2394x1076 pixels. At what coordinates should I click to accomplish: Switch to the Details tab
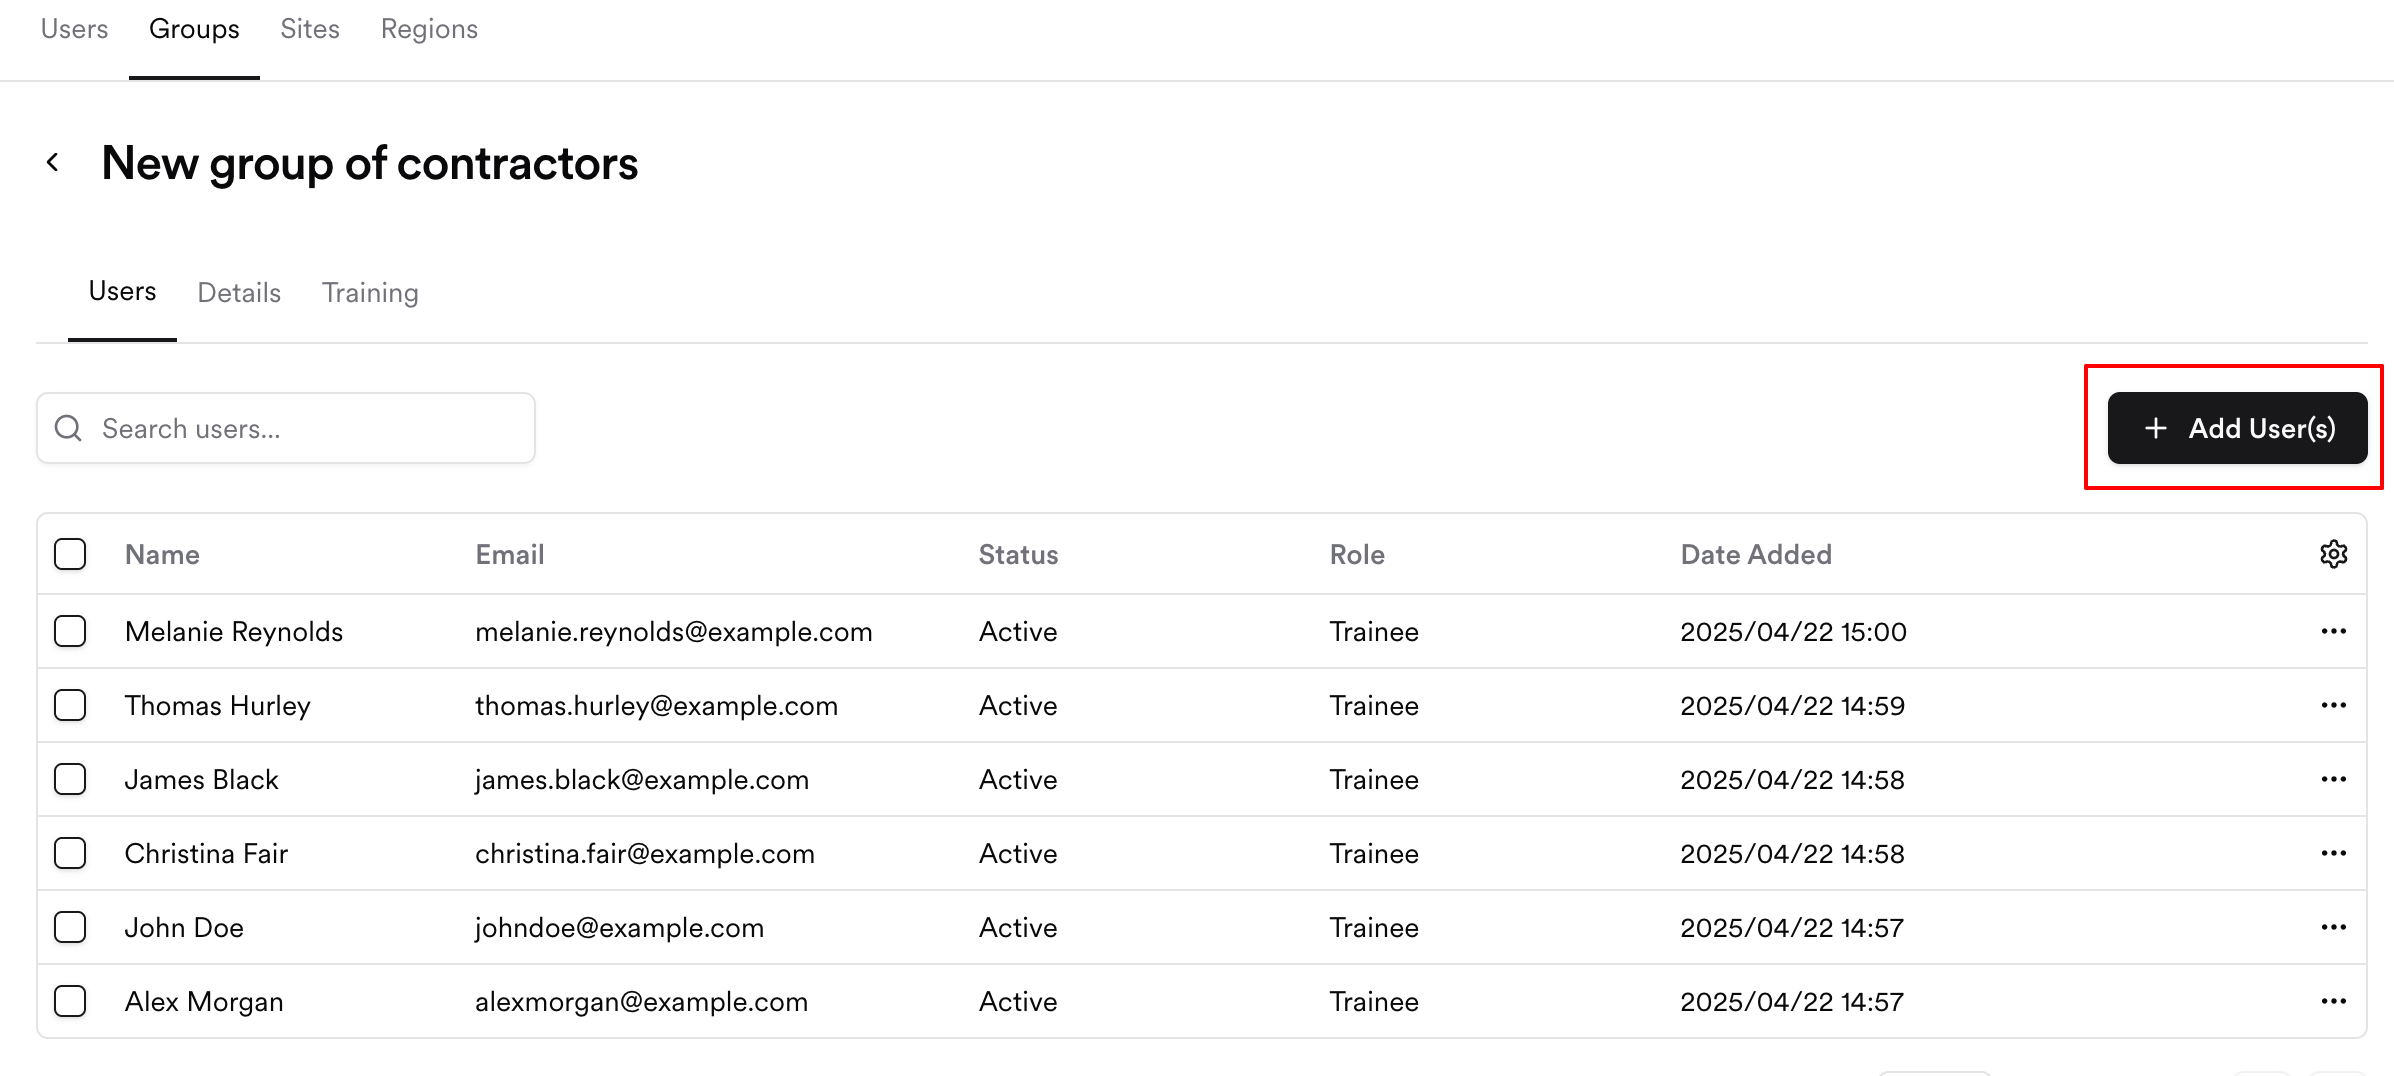(x=239, y=293)
